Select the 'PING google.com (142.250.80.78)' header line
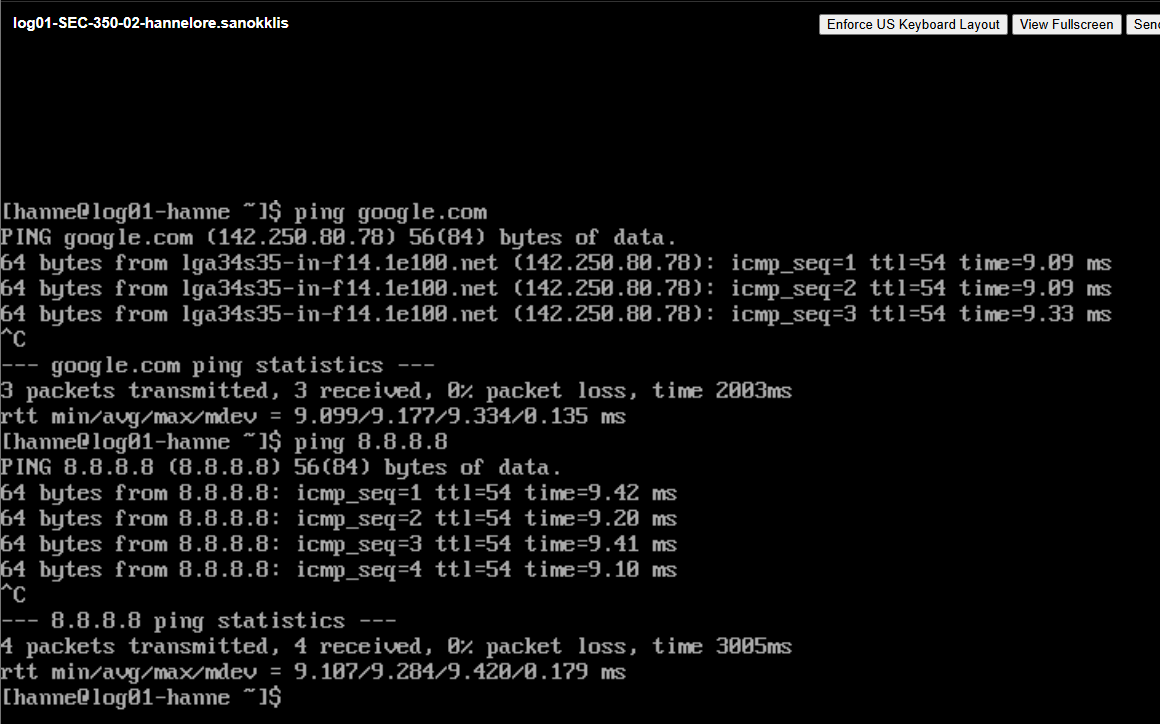Image resolution: width=1160 pixels, height=724 pixels. (338, 238)
